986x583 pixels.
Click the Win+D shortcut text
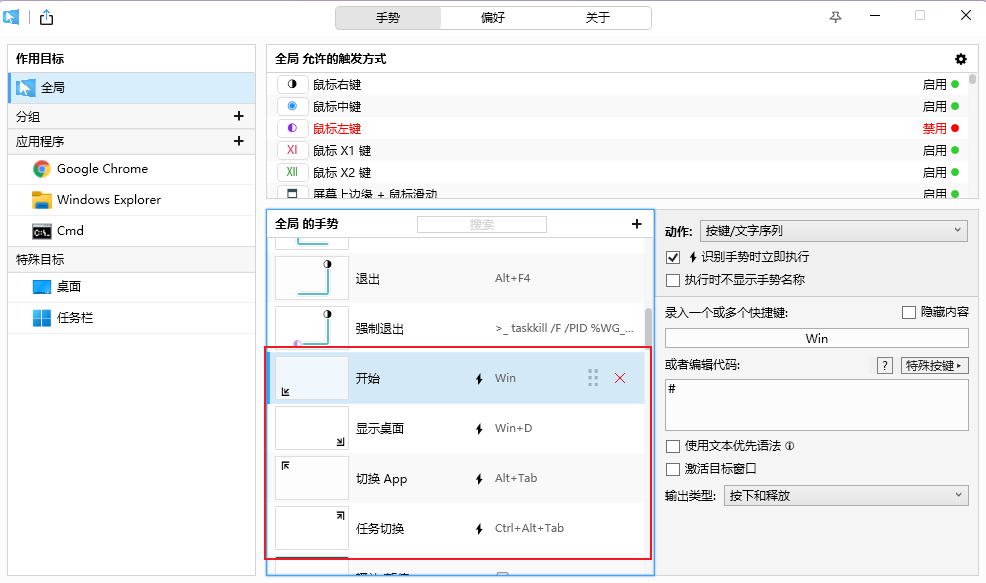click(x=513, y=428)
